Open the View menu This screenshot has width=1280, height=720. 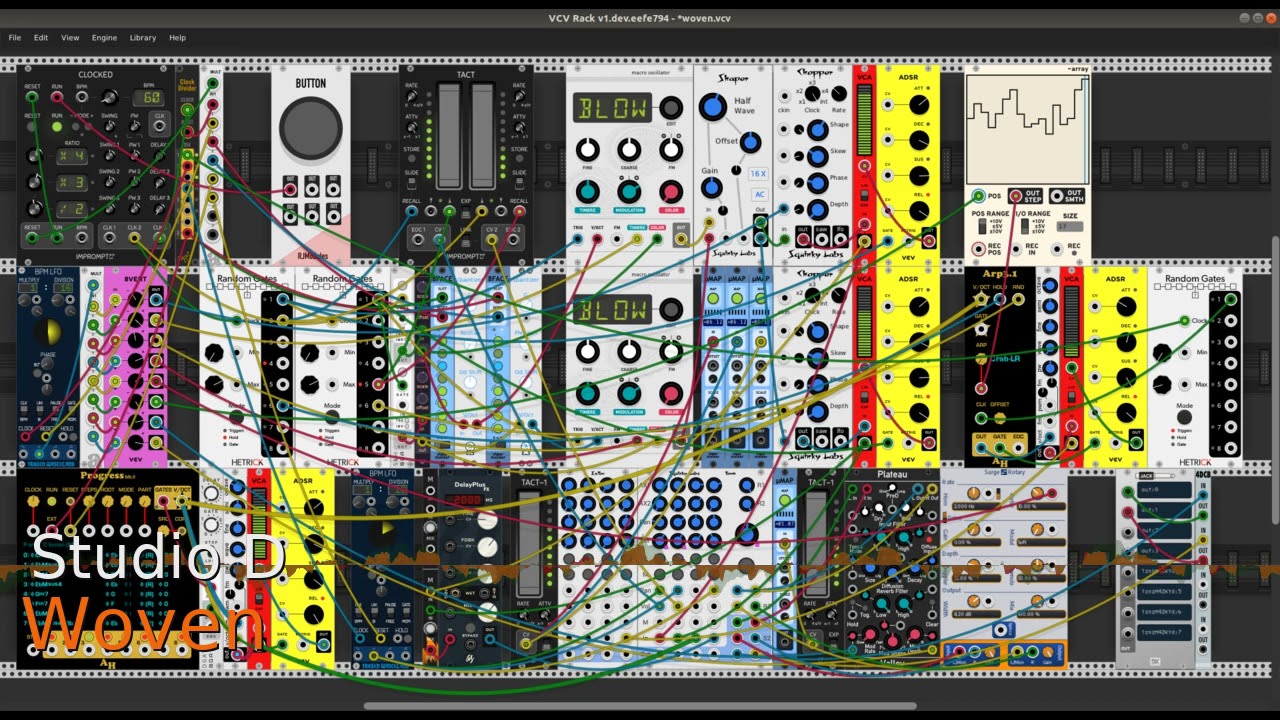[x=70, y=38]
